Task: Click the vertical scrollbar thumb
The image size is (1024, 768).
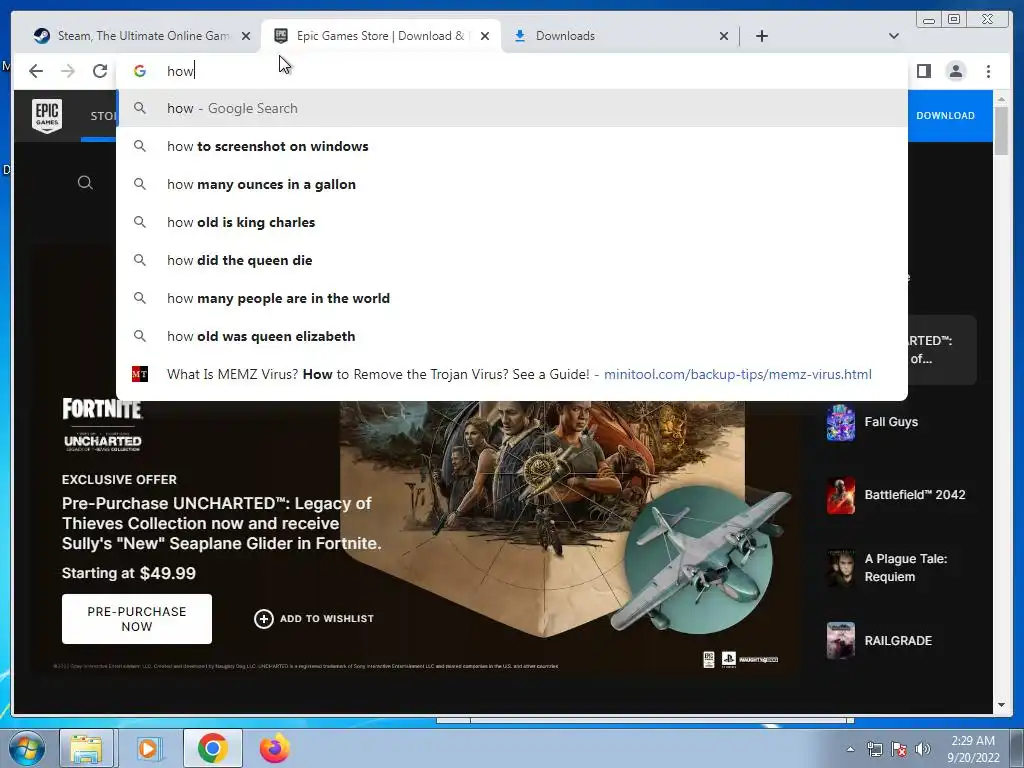Action: [x=1001, y=131]
